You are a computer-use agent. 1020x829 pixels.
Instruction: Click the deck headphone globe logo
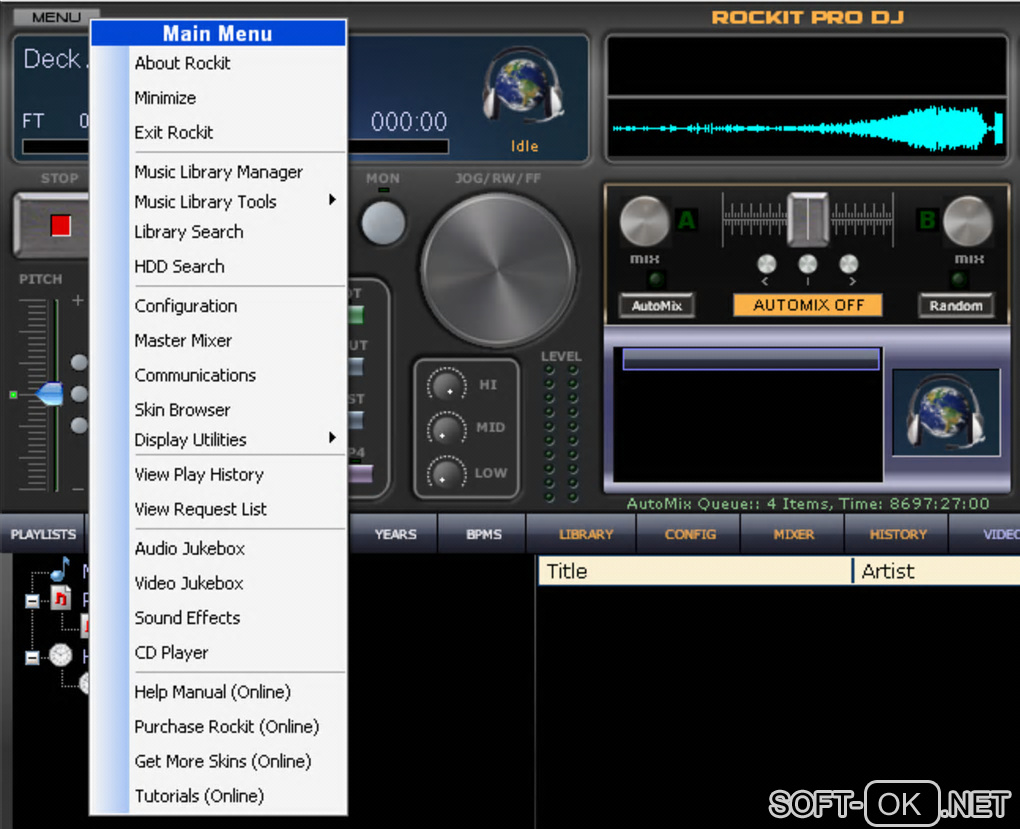pyautogui.click(x=522, y=86)
